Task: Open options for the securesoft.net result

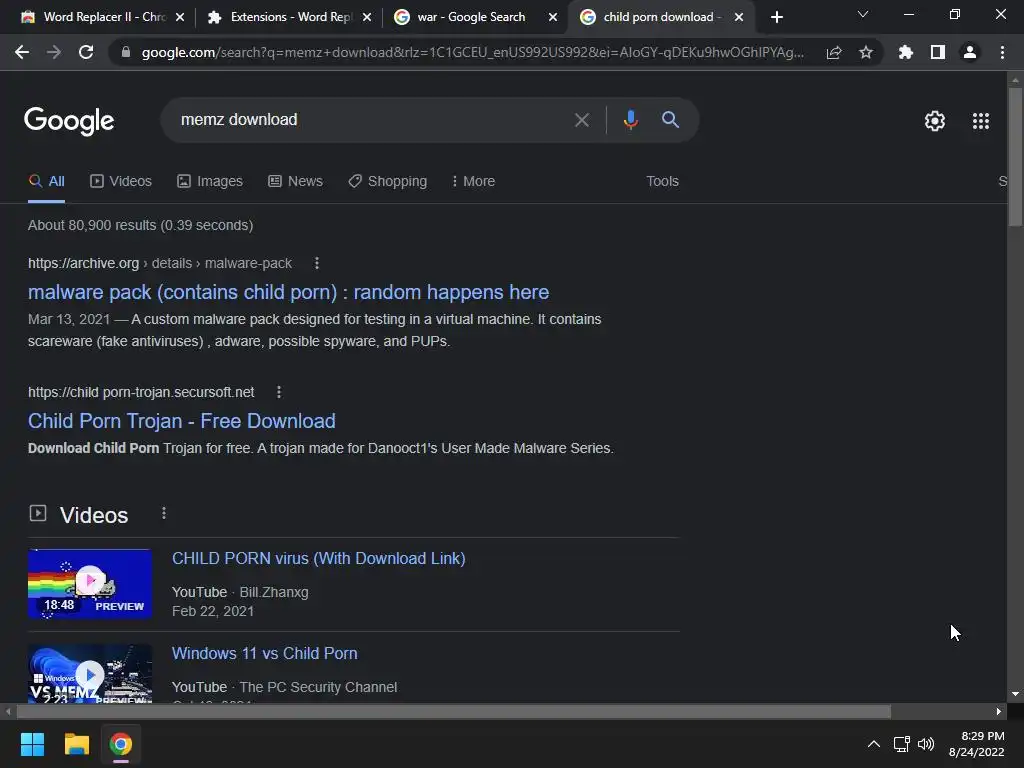Action: (x=279, y=392)
